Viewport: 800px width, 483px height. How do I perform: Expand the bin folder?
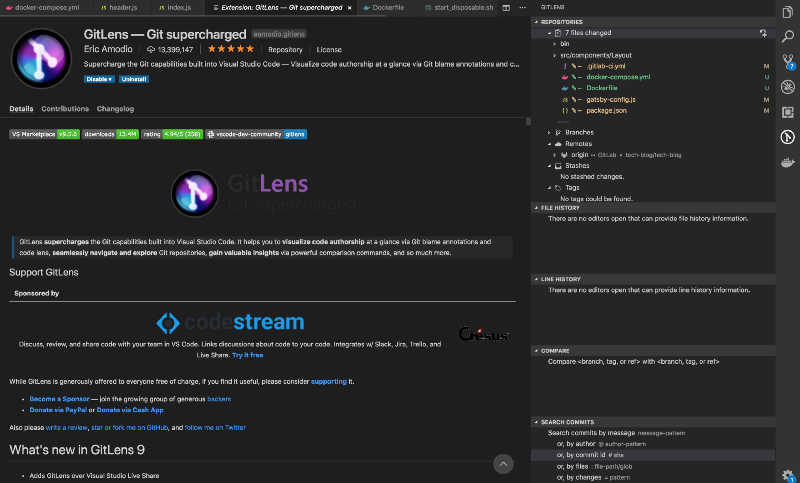(555, 44)
